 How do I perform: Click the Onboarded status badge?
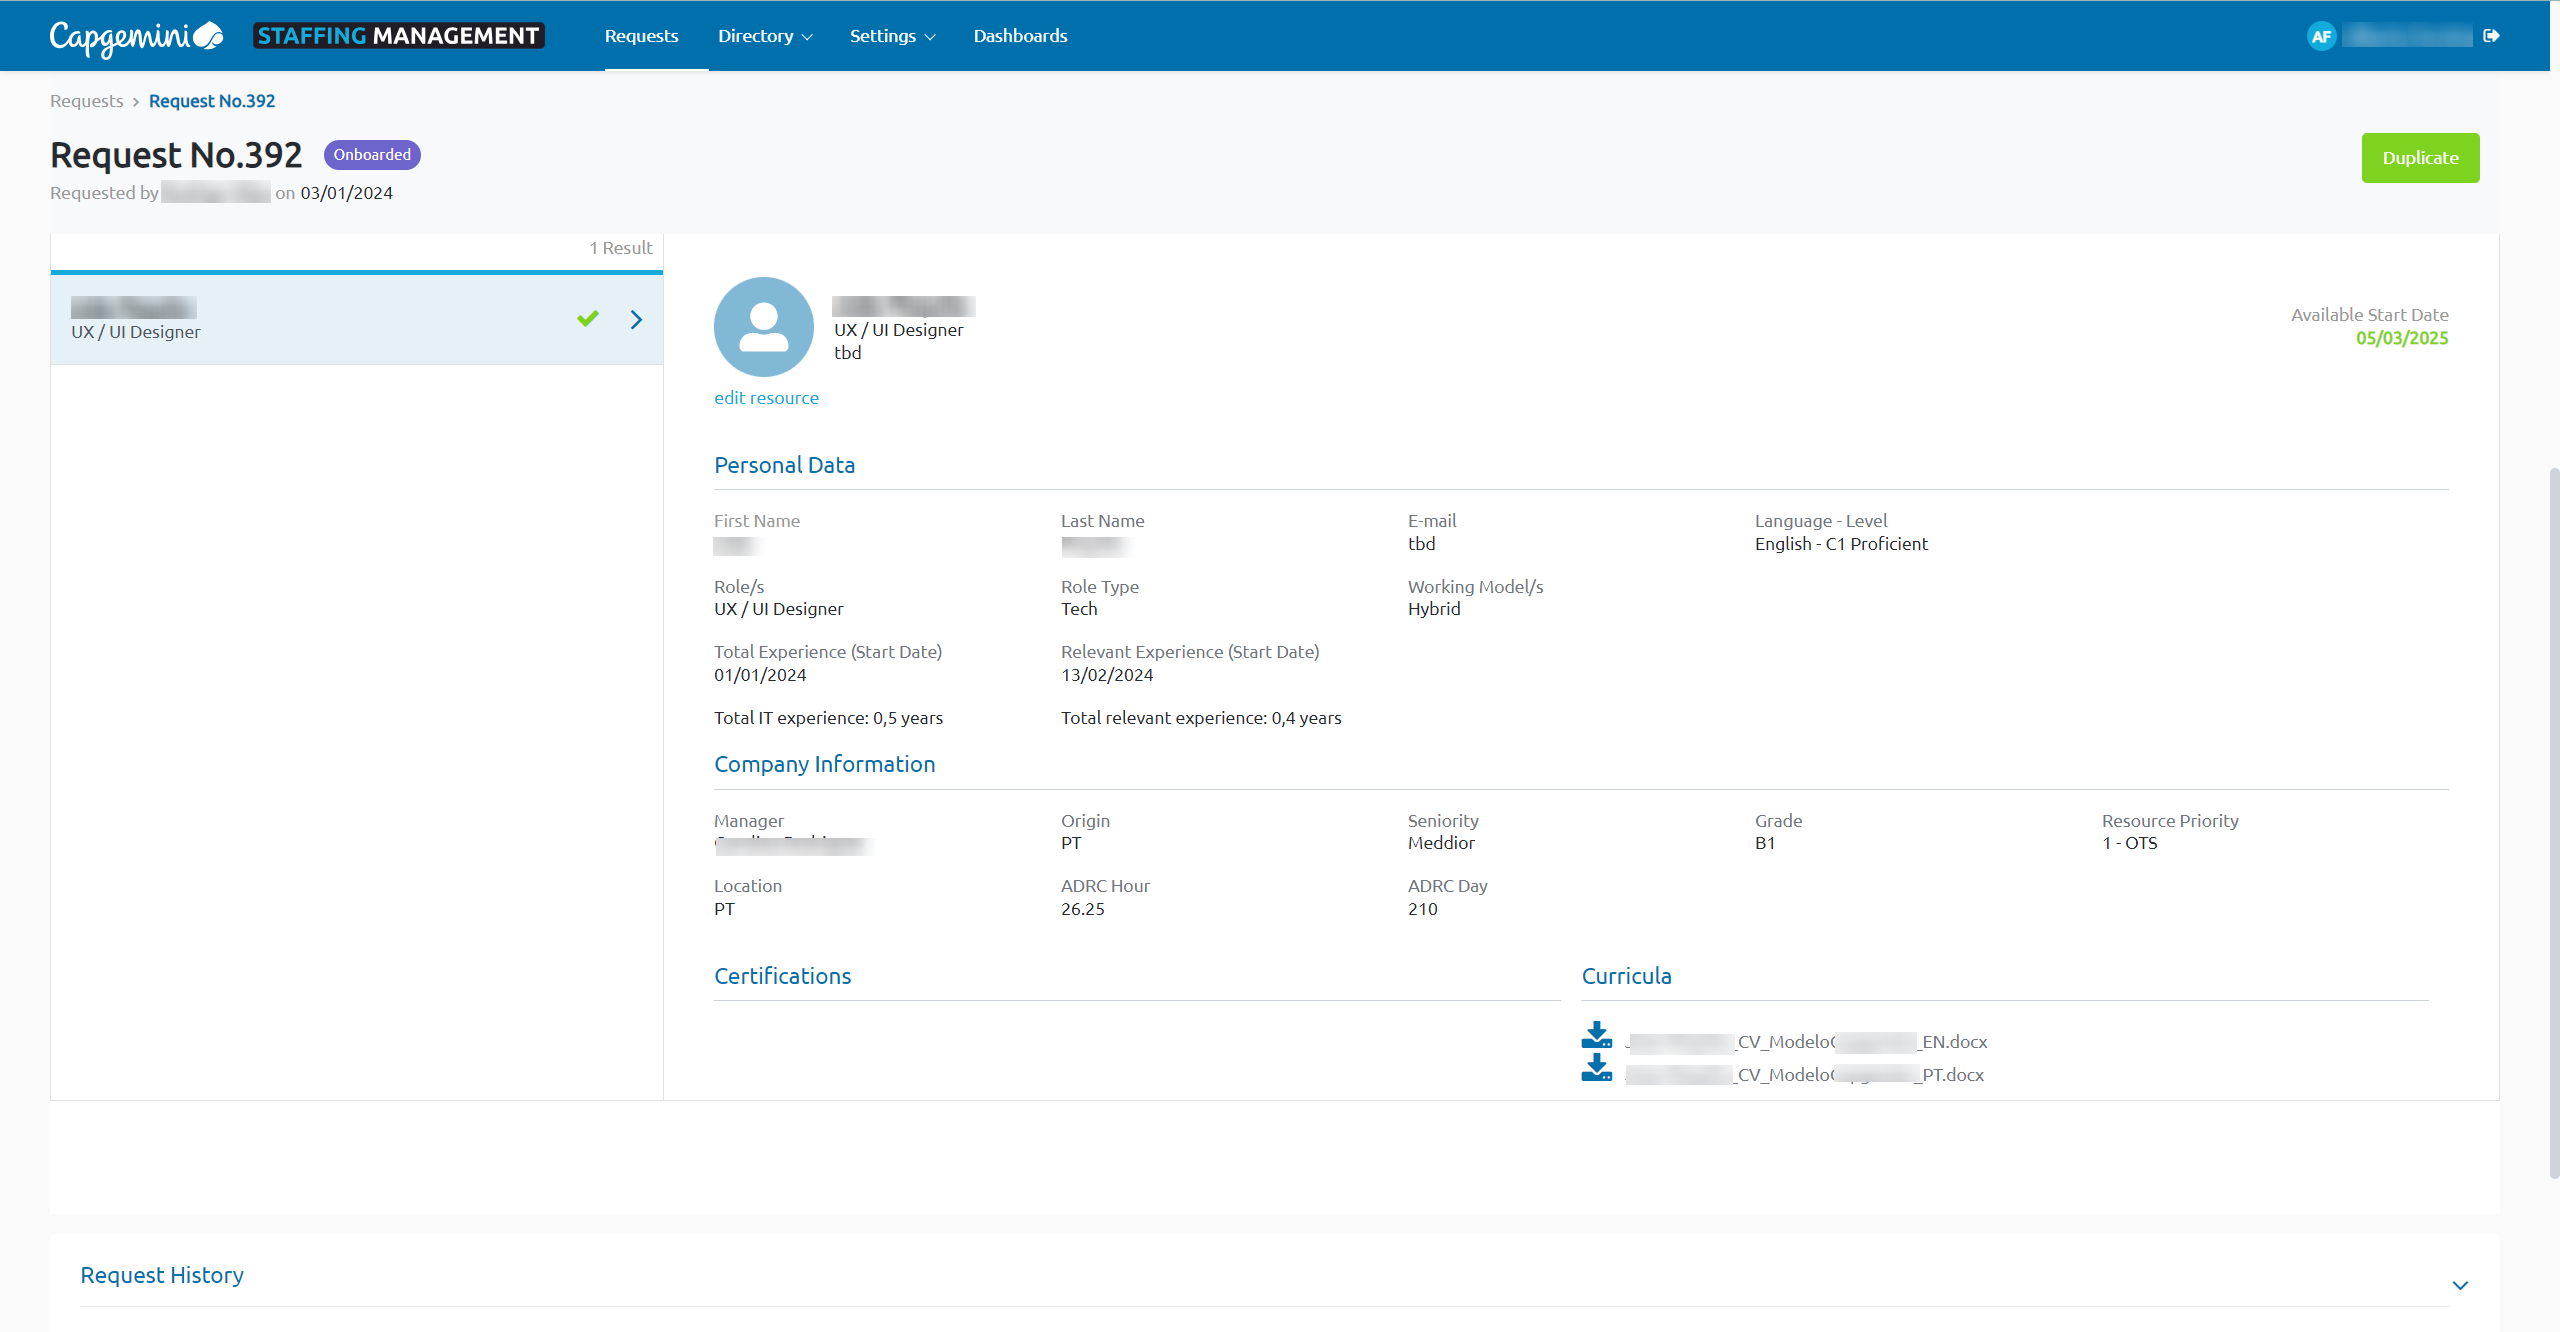click(372, 155)
